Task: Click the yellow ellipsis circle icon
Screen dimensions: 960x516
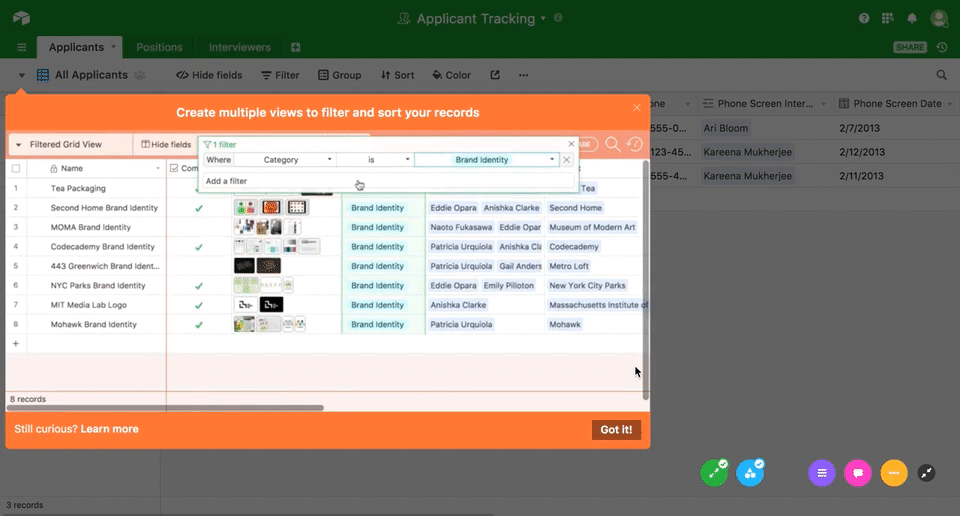Action: point(894,473)
